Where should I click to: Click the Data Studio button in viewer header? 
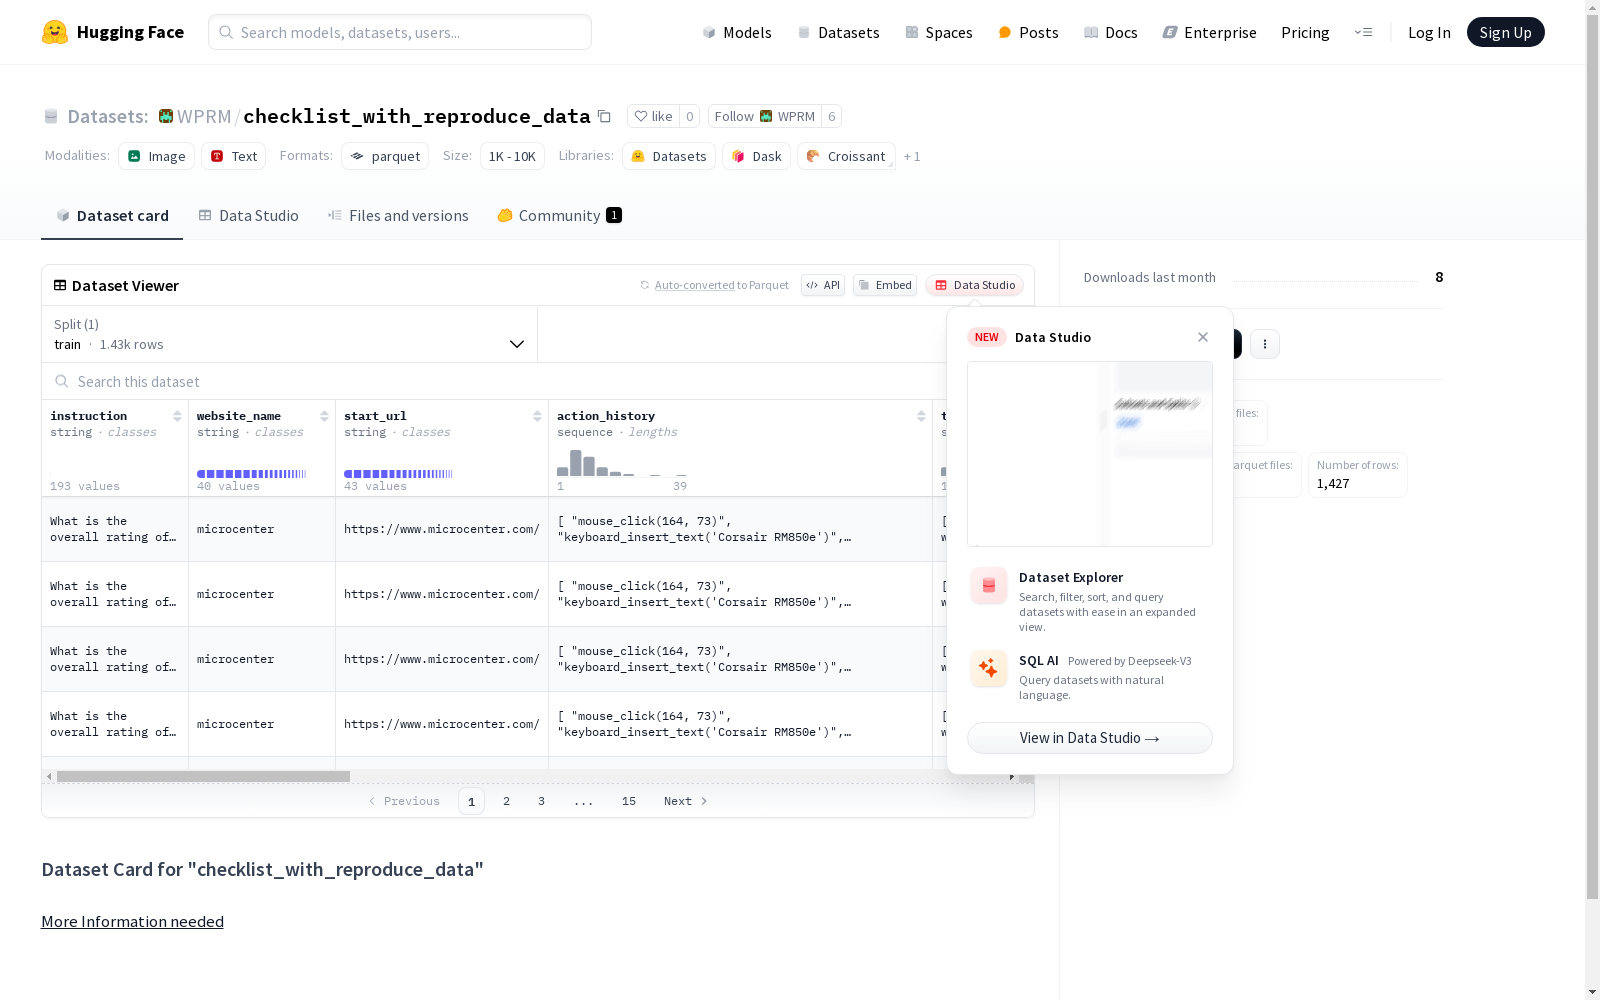975,285
